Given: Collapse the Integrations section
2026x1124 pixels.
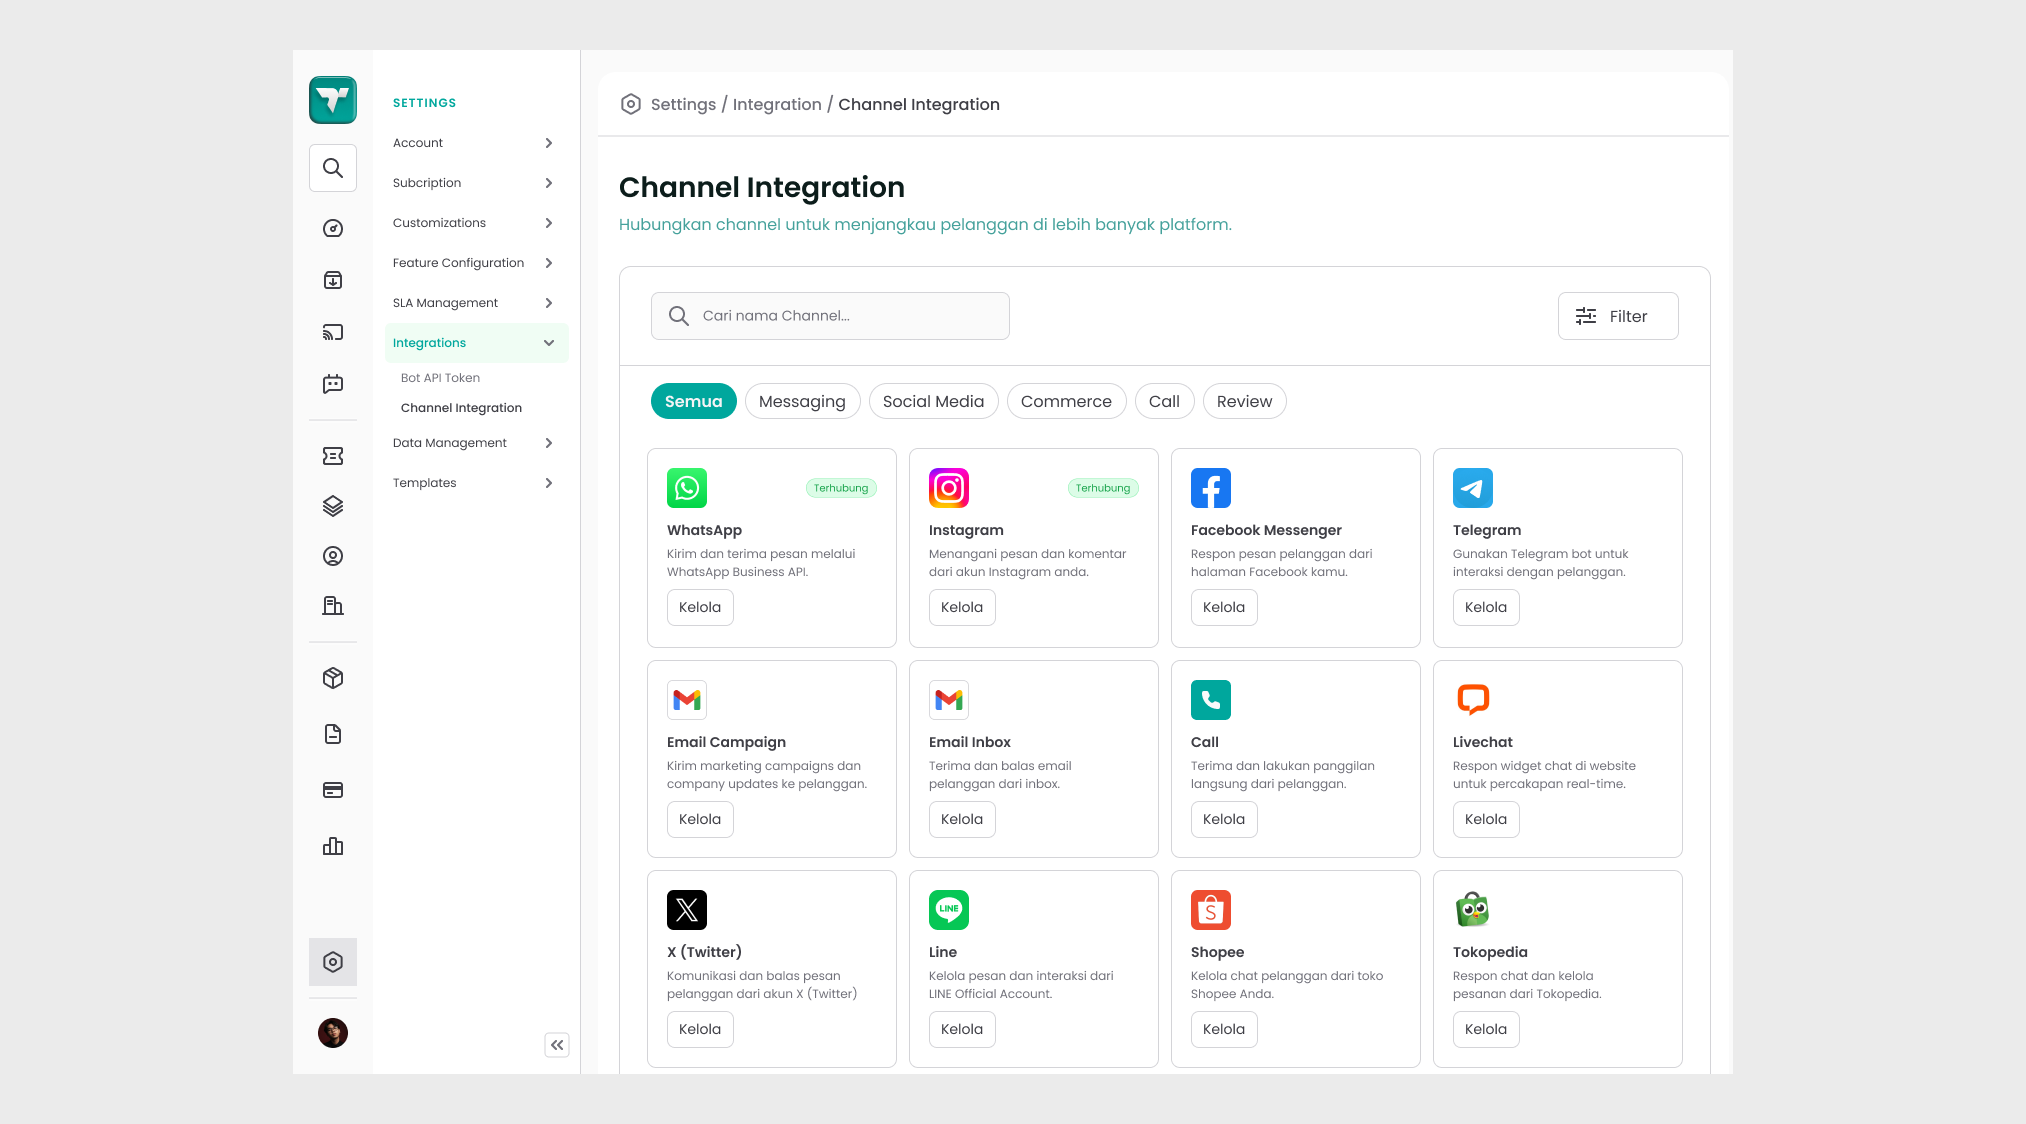Looking at the screenshot, I should click(476, 343).
